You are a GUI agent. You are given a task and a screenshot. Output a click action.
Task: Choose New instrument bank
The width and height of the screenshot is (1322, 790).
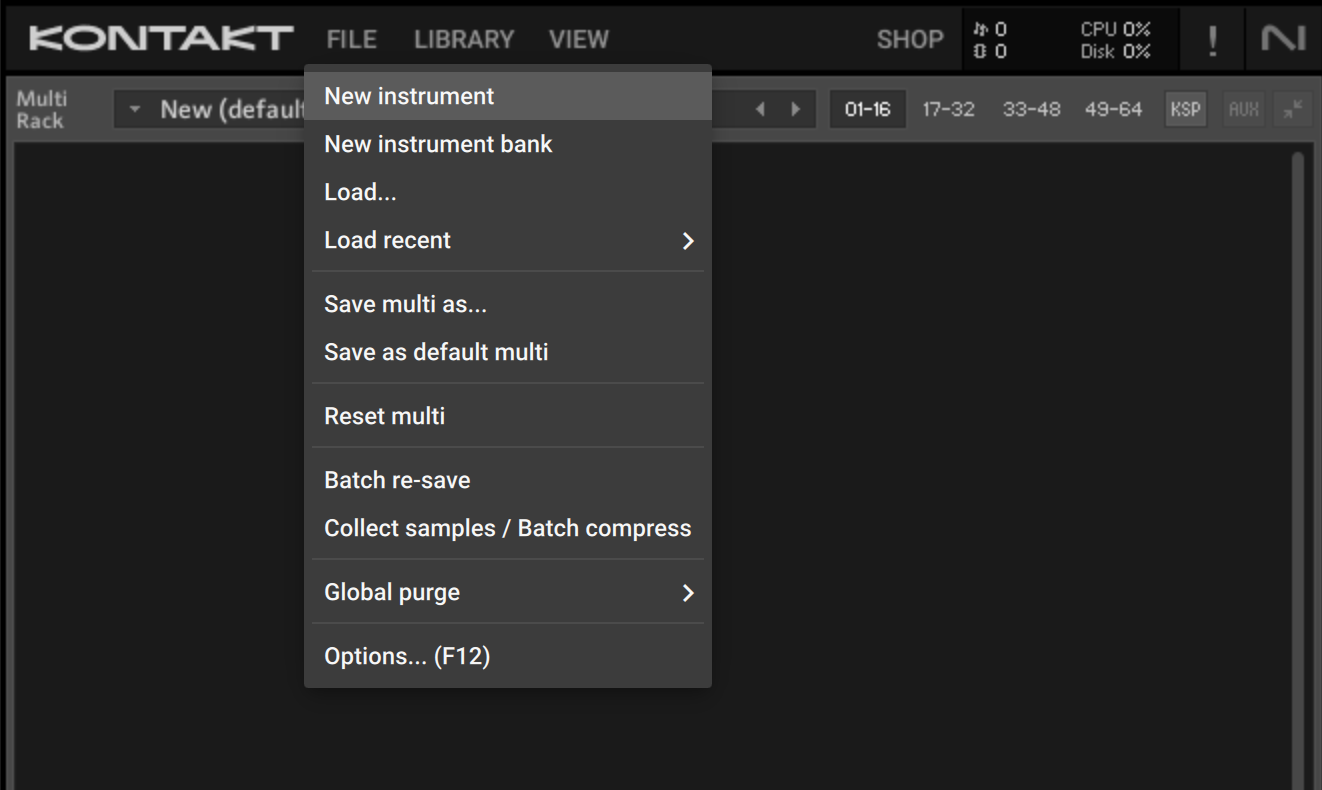pos(508,144)
